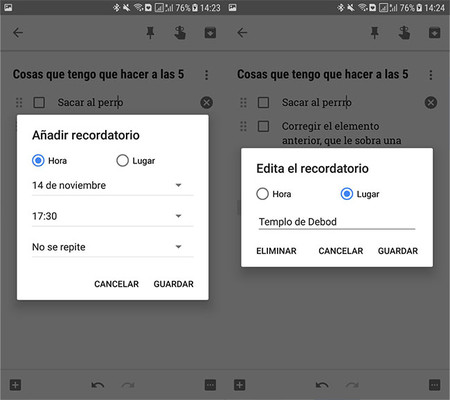Tap undo arrow in right screen bottom bar
Screen dimensions: 450x400
click(x=322, y=385)
